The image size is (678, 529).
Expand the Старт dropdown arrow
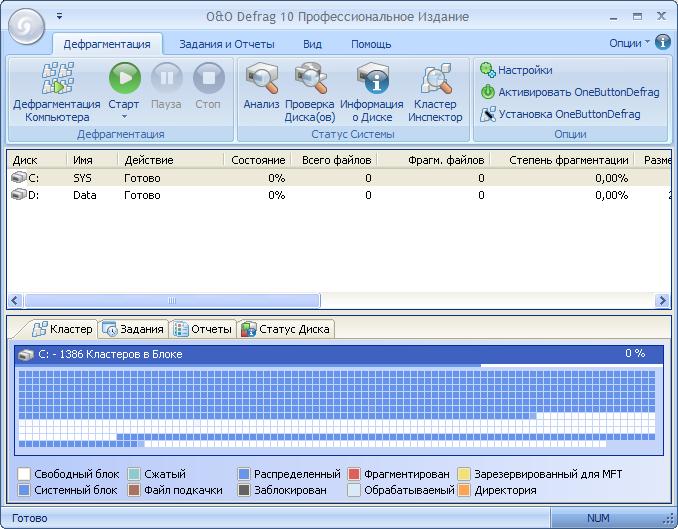(124, 117)
